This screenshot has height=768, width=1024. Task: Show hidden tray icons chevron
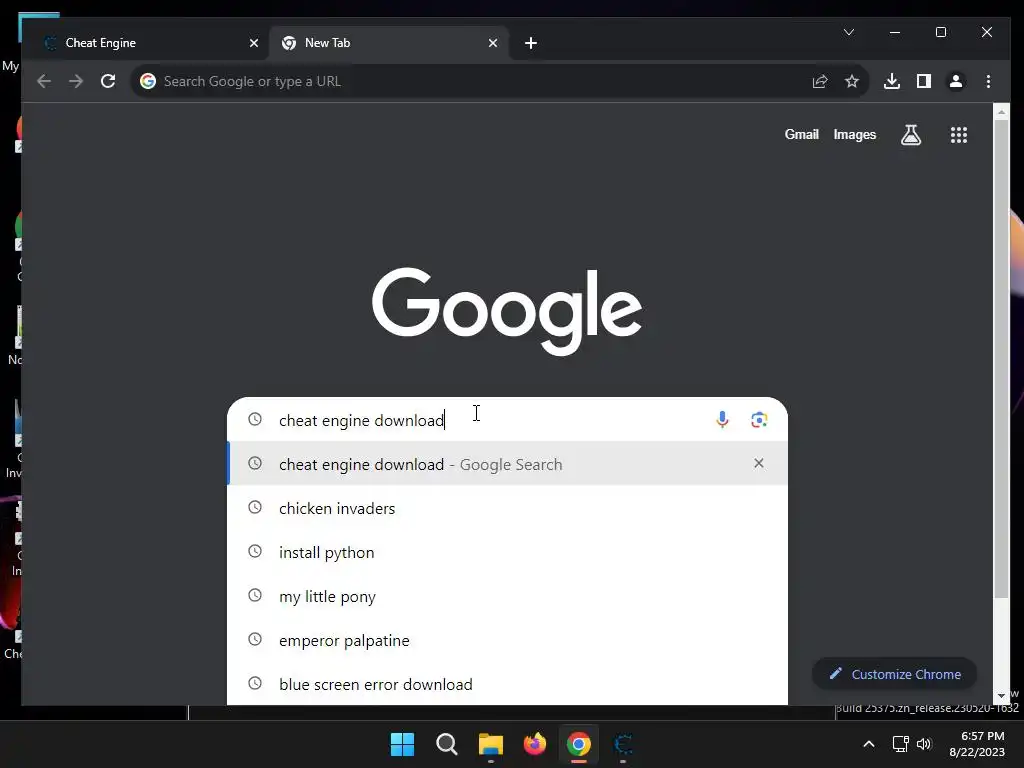click(869, 744)
